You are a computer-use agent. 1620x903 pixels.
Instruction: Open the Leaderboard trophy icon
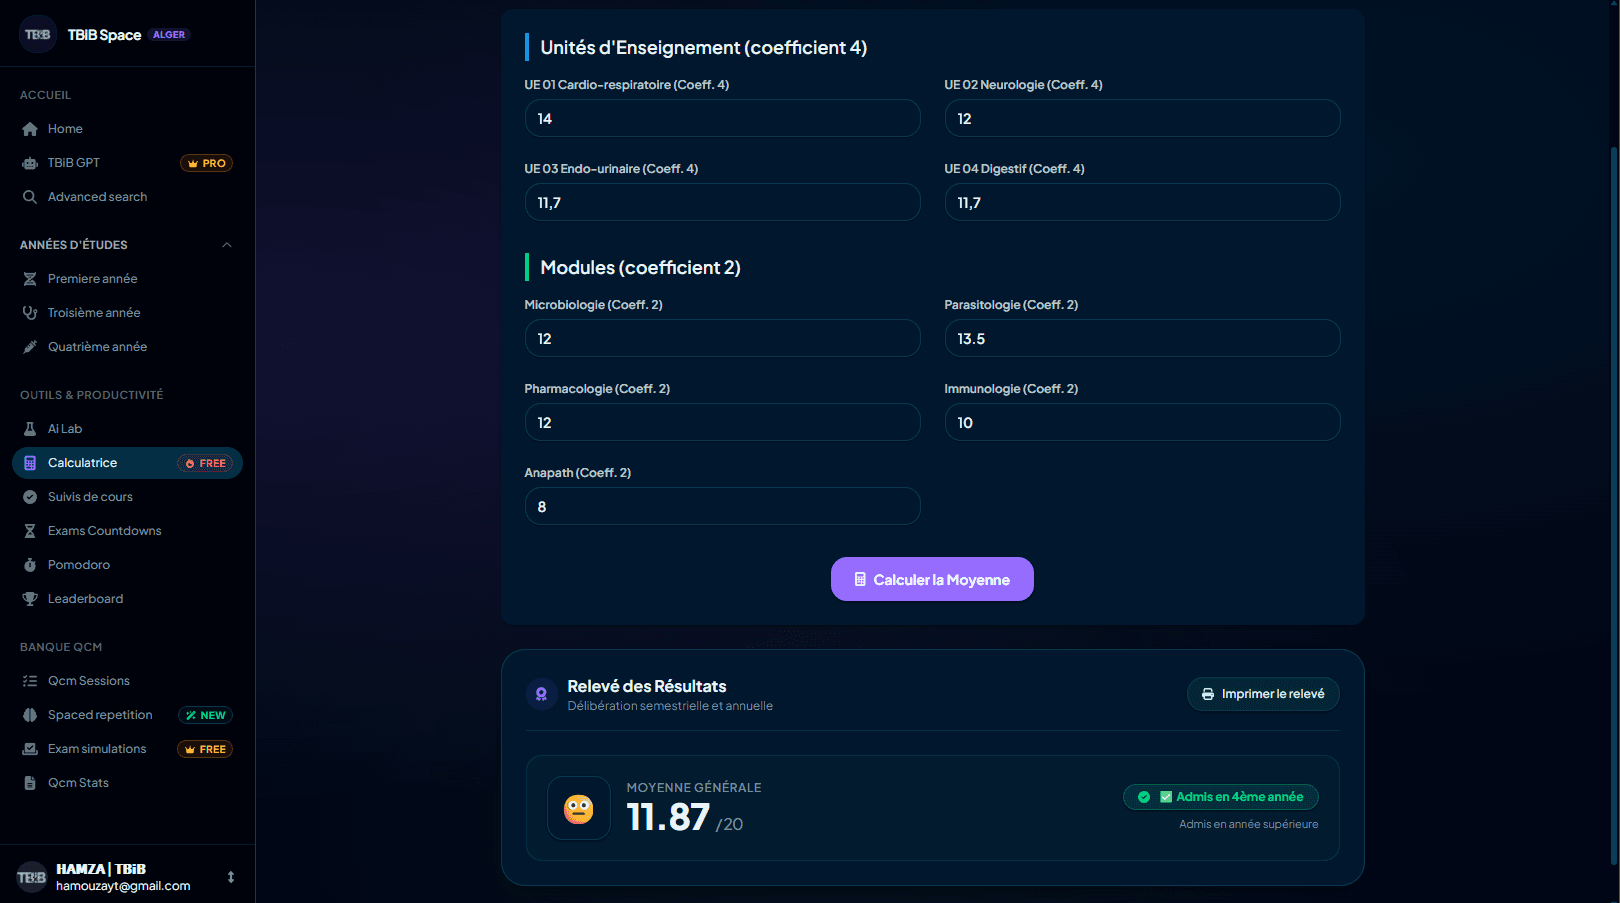tap(30, 599)
